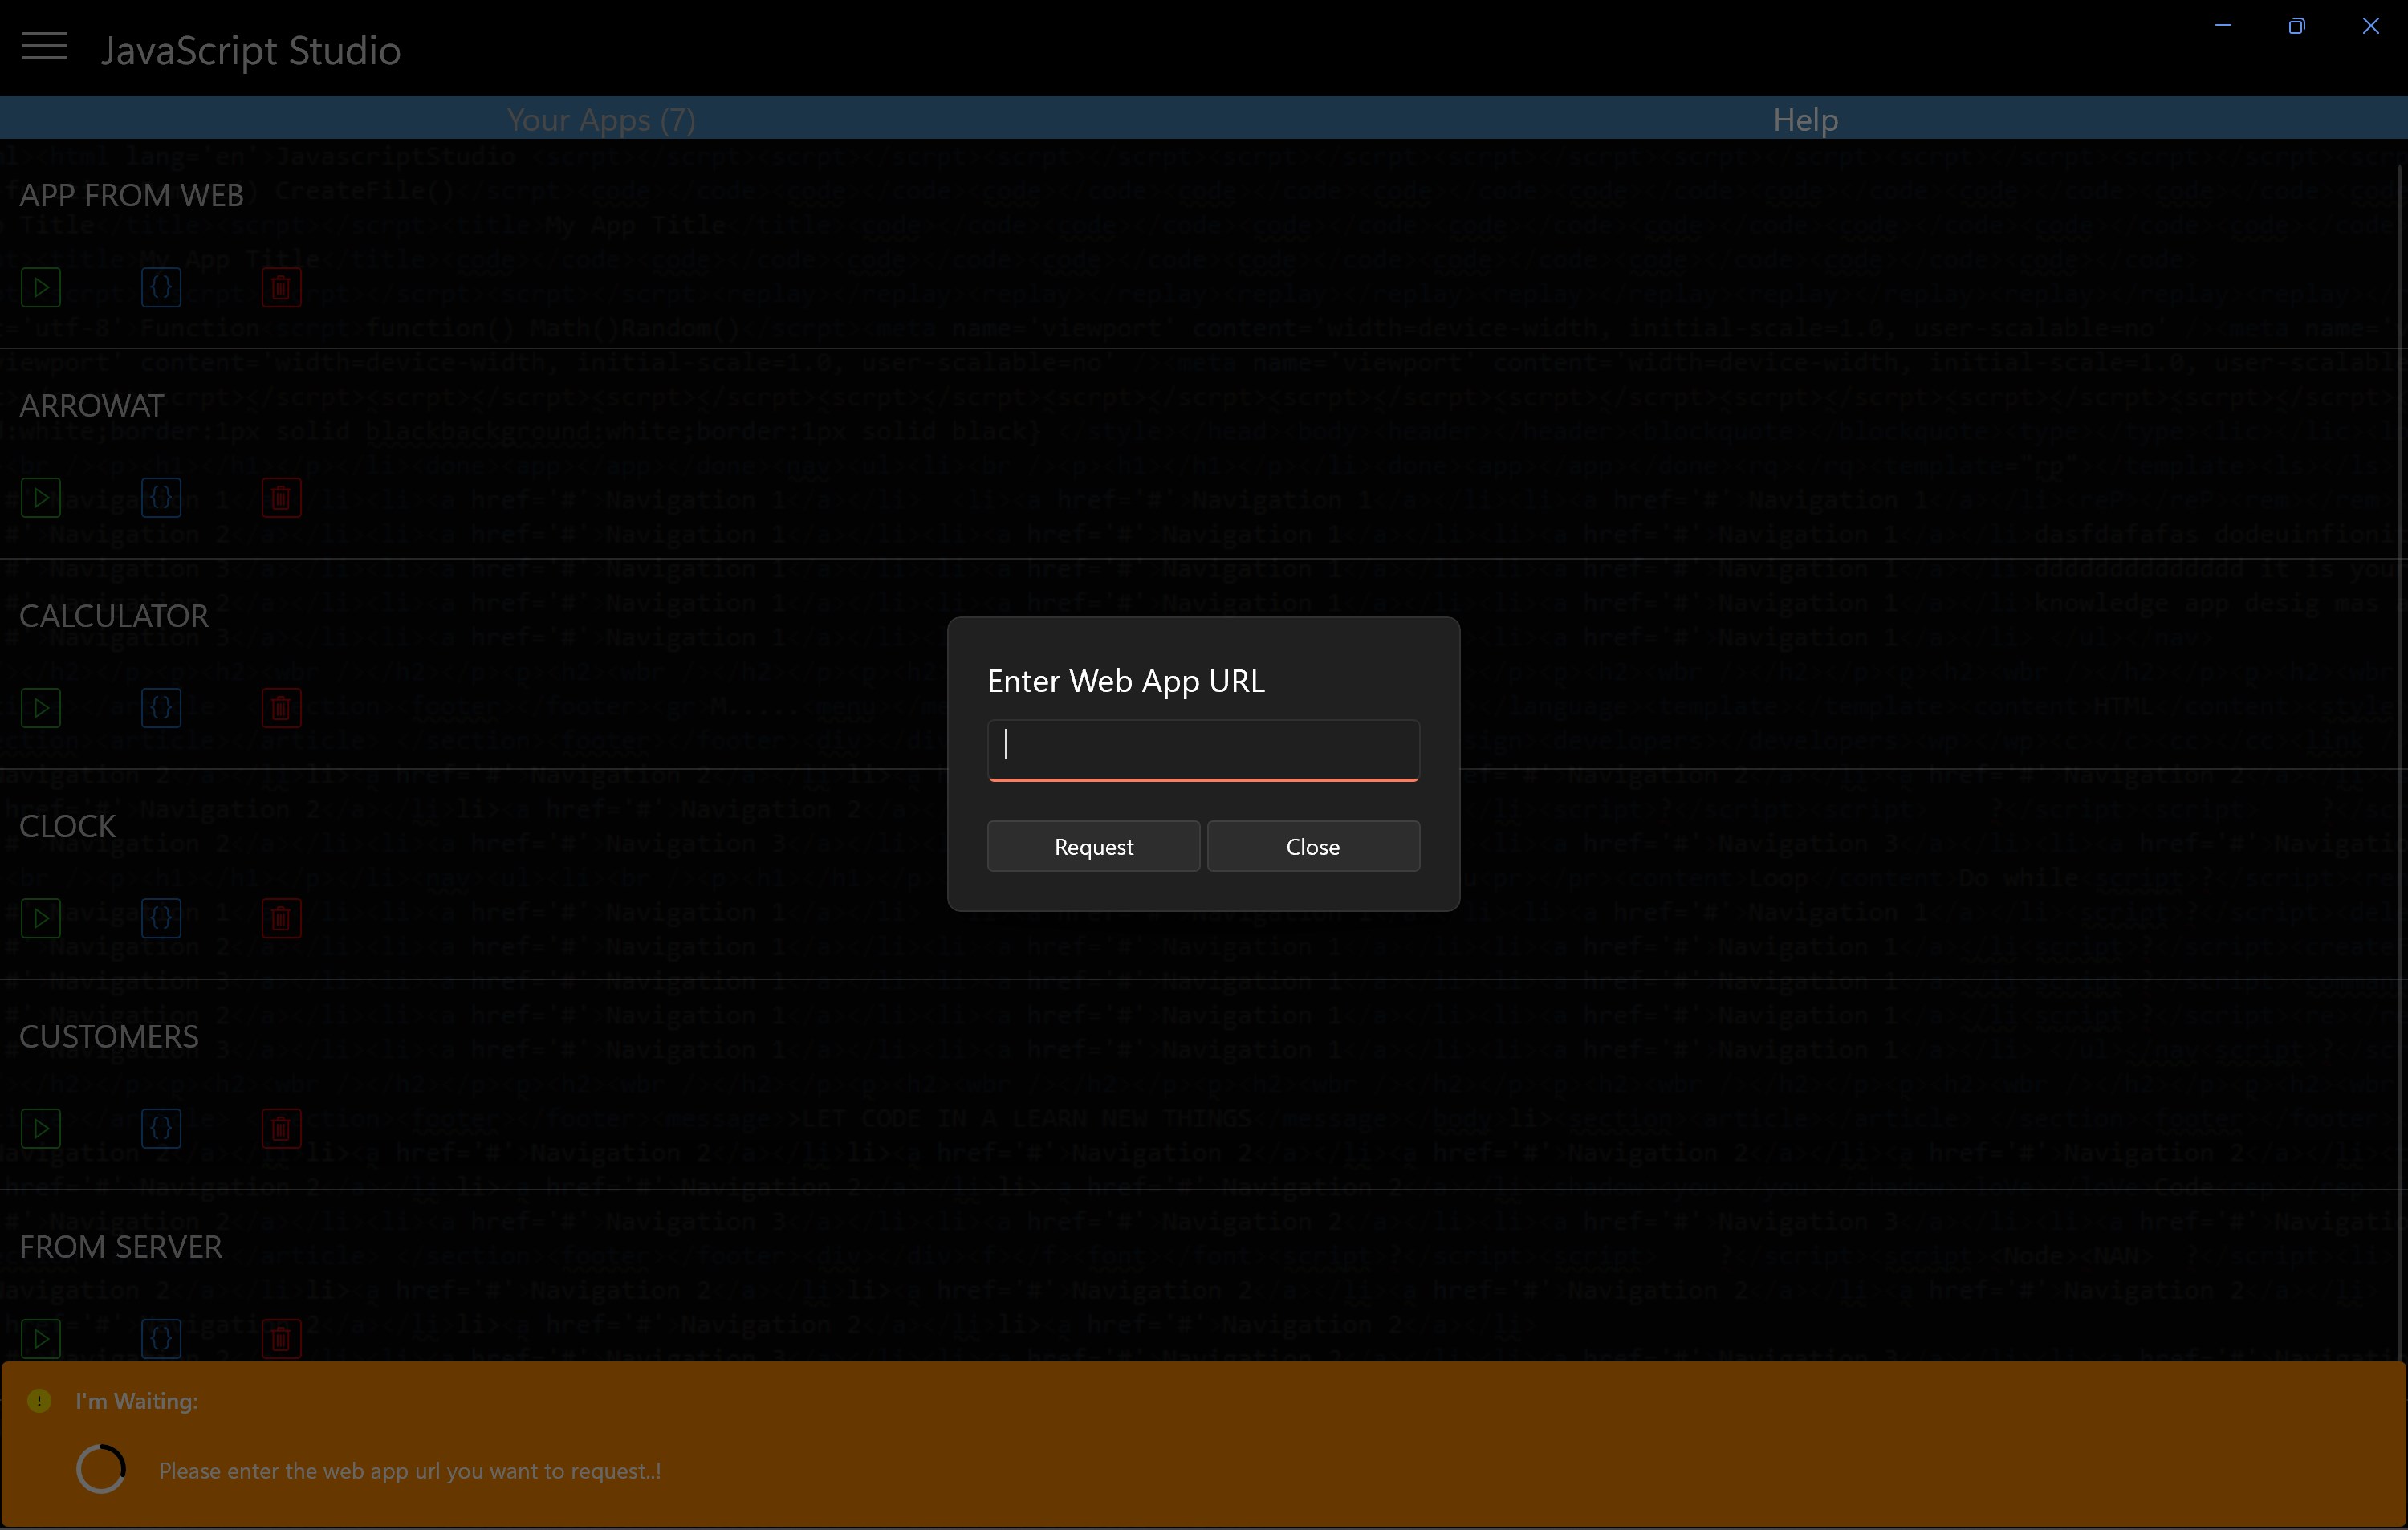Delete the APP FROM WEB app

point(281,288)
